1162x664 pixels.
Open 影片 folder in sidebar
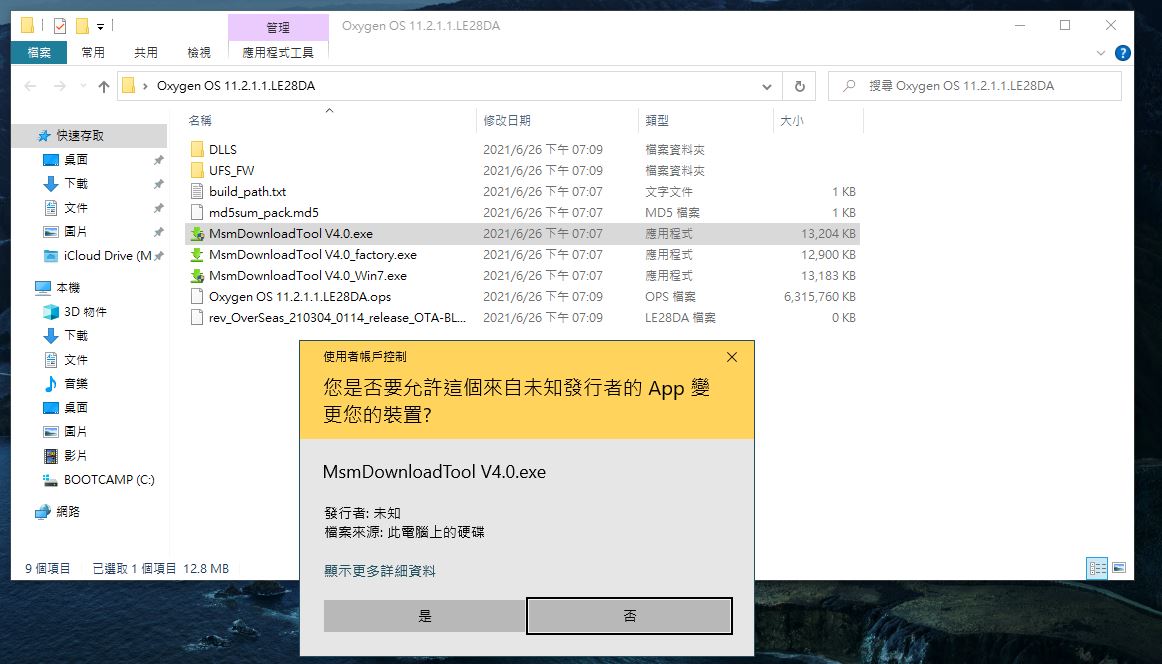point(67,455)
